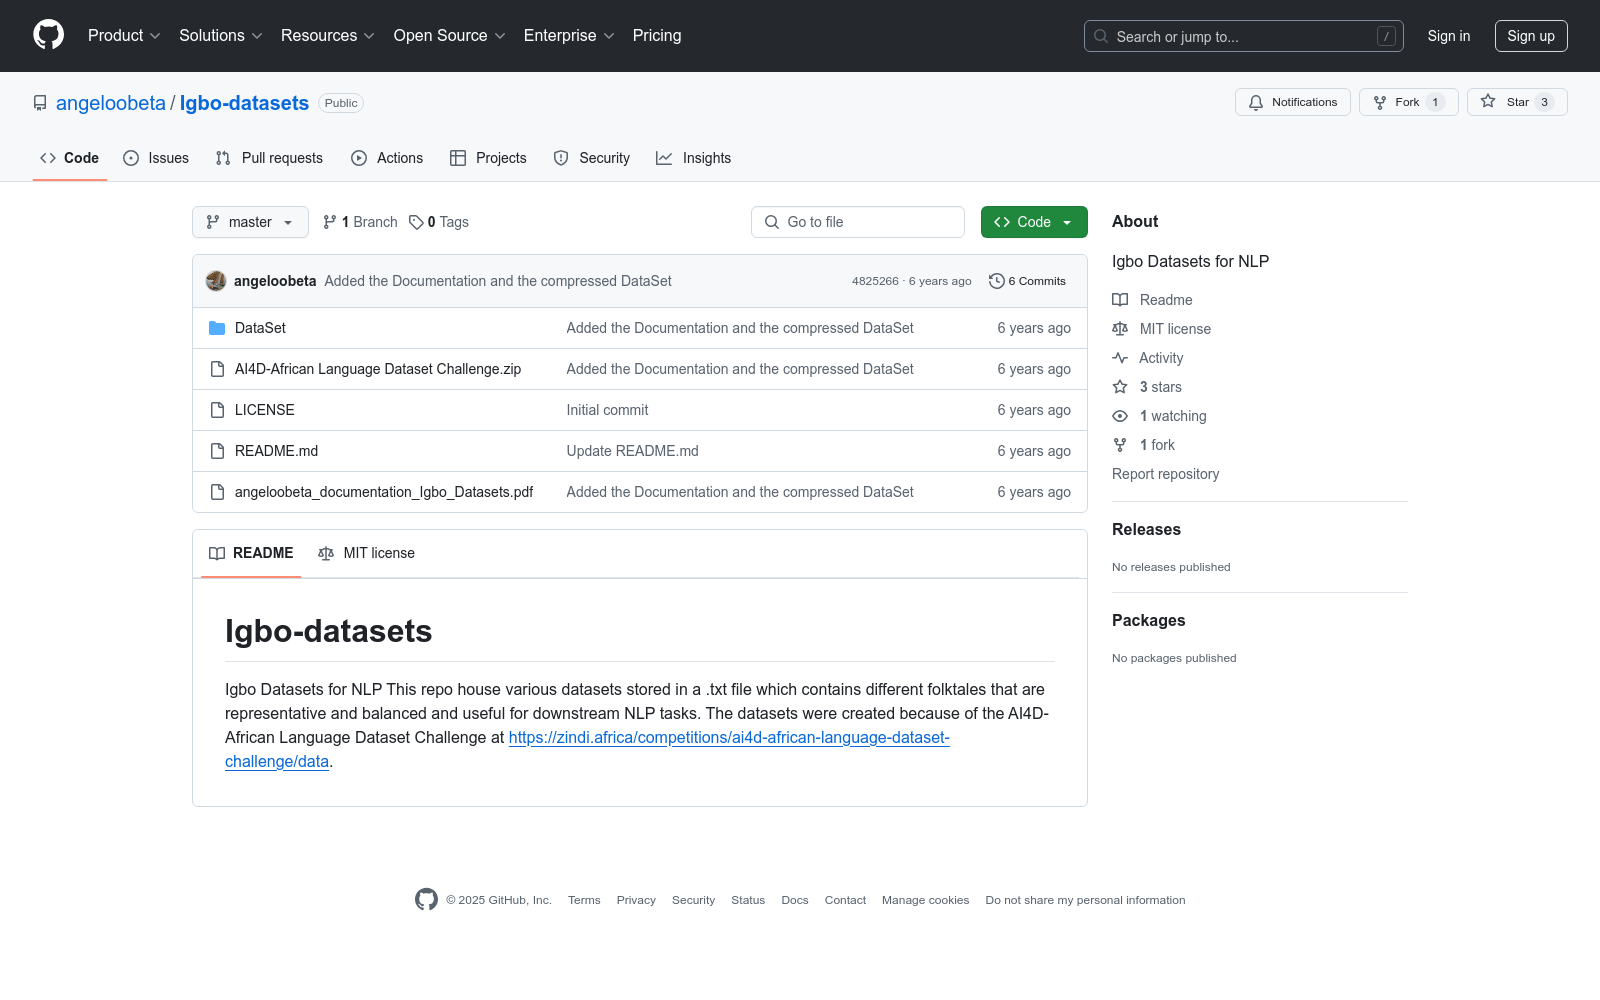Open the Igbo-datasets repository title link

(x=244, y=103)
